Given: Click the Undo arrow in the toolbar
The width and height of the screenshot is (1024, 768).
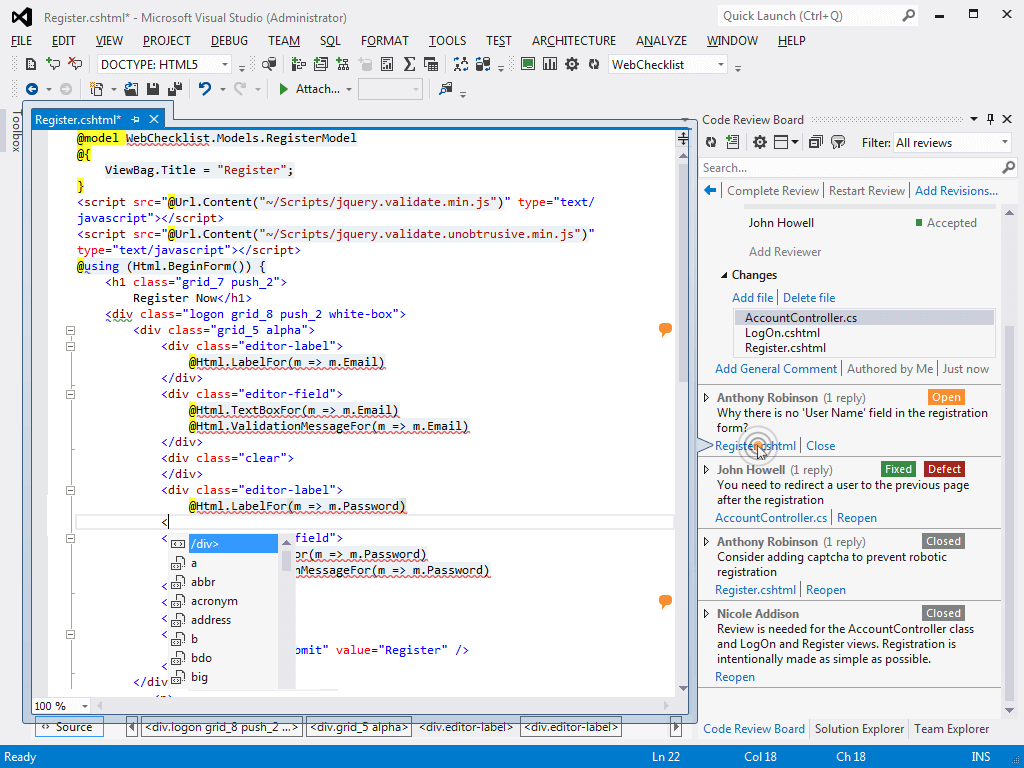Looking at the screenshot, I should click(205, 89).
